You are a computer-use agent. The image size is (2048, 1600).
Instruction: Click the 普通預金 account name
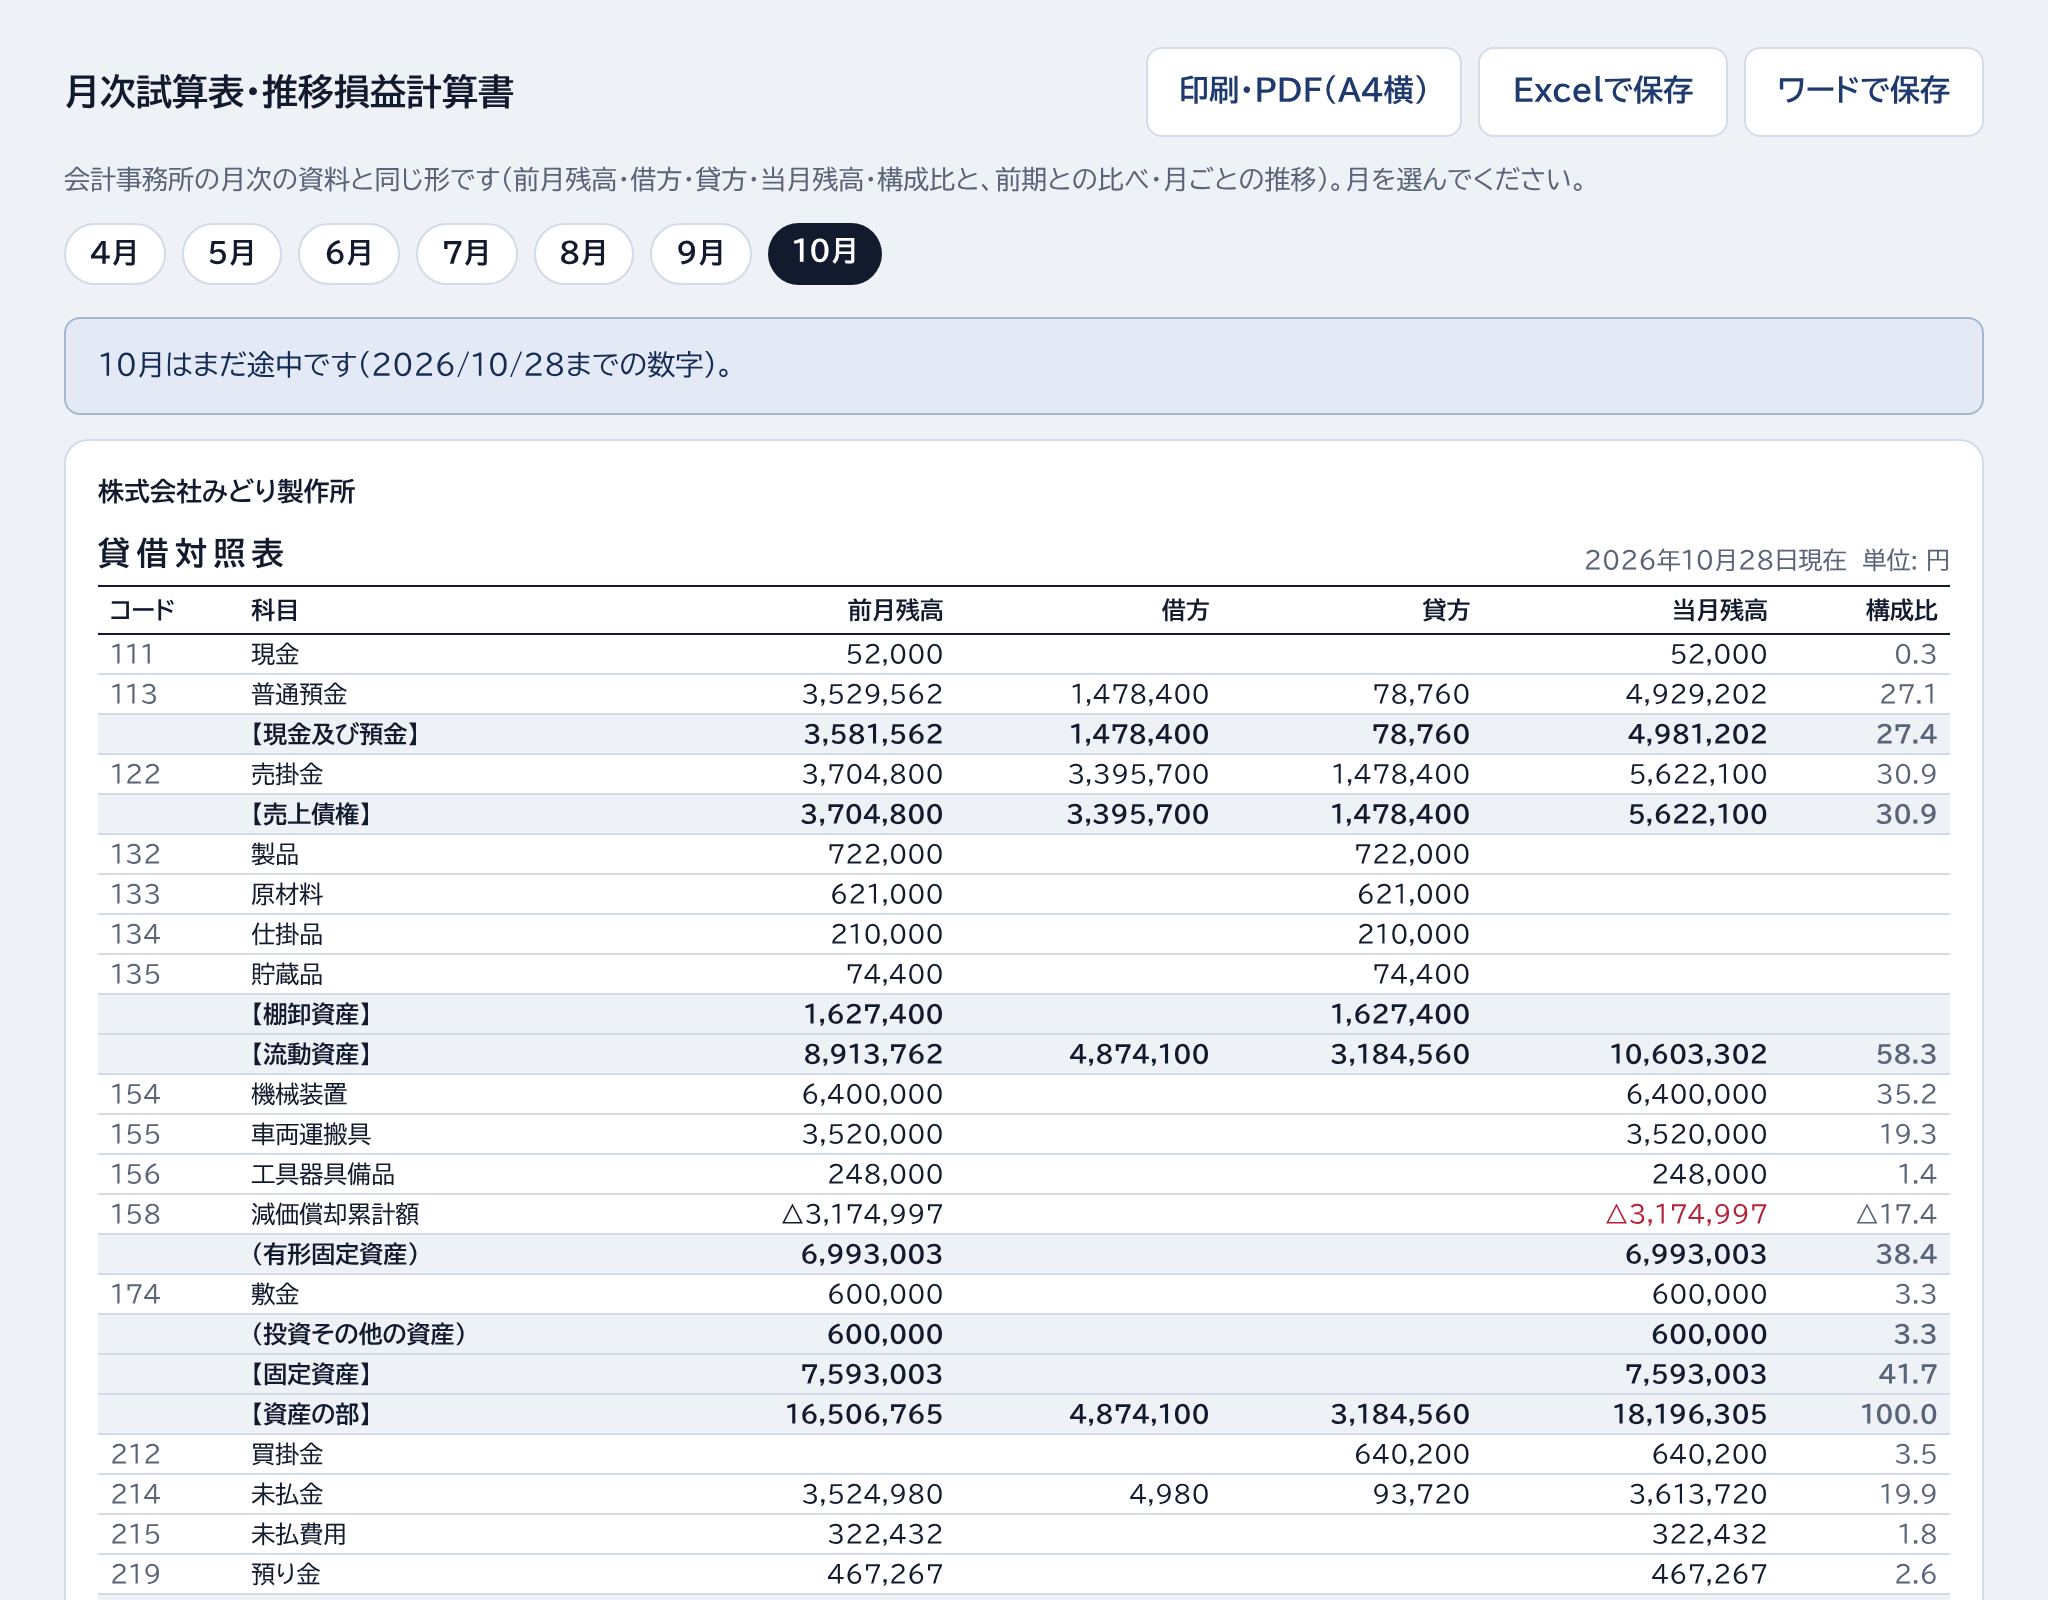click(299, 694)
